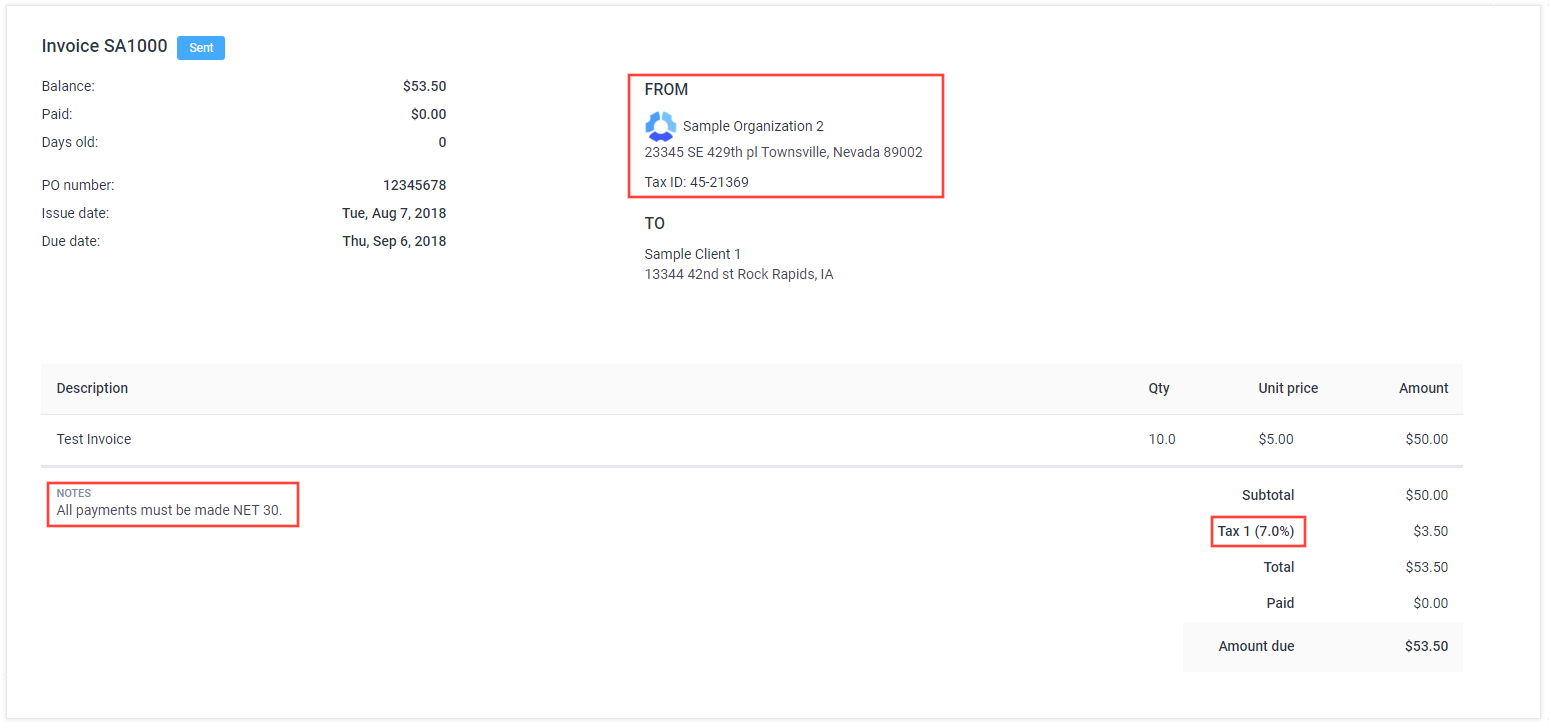Open the Sample Client 1 name
1551x728 pixels.
click(692, 254)
